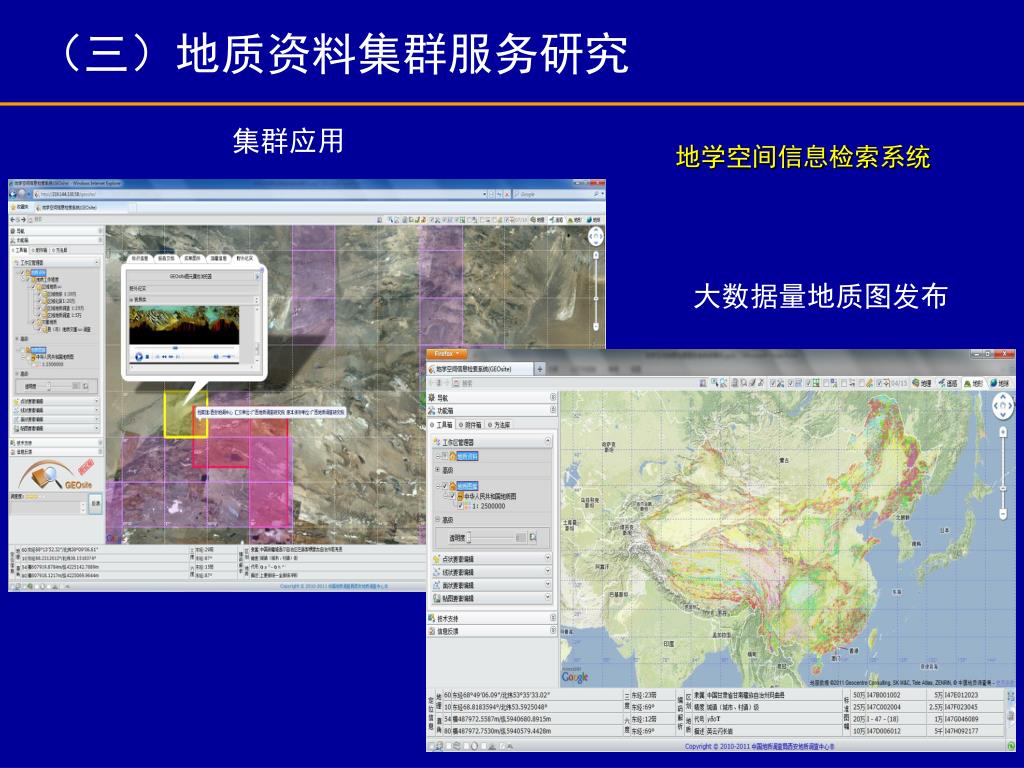
Task: Play the video in GEOsite popup
Action: (138, 357)
